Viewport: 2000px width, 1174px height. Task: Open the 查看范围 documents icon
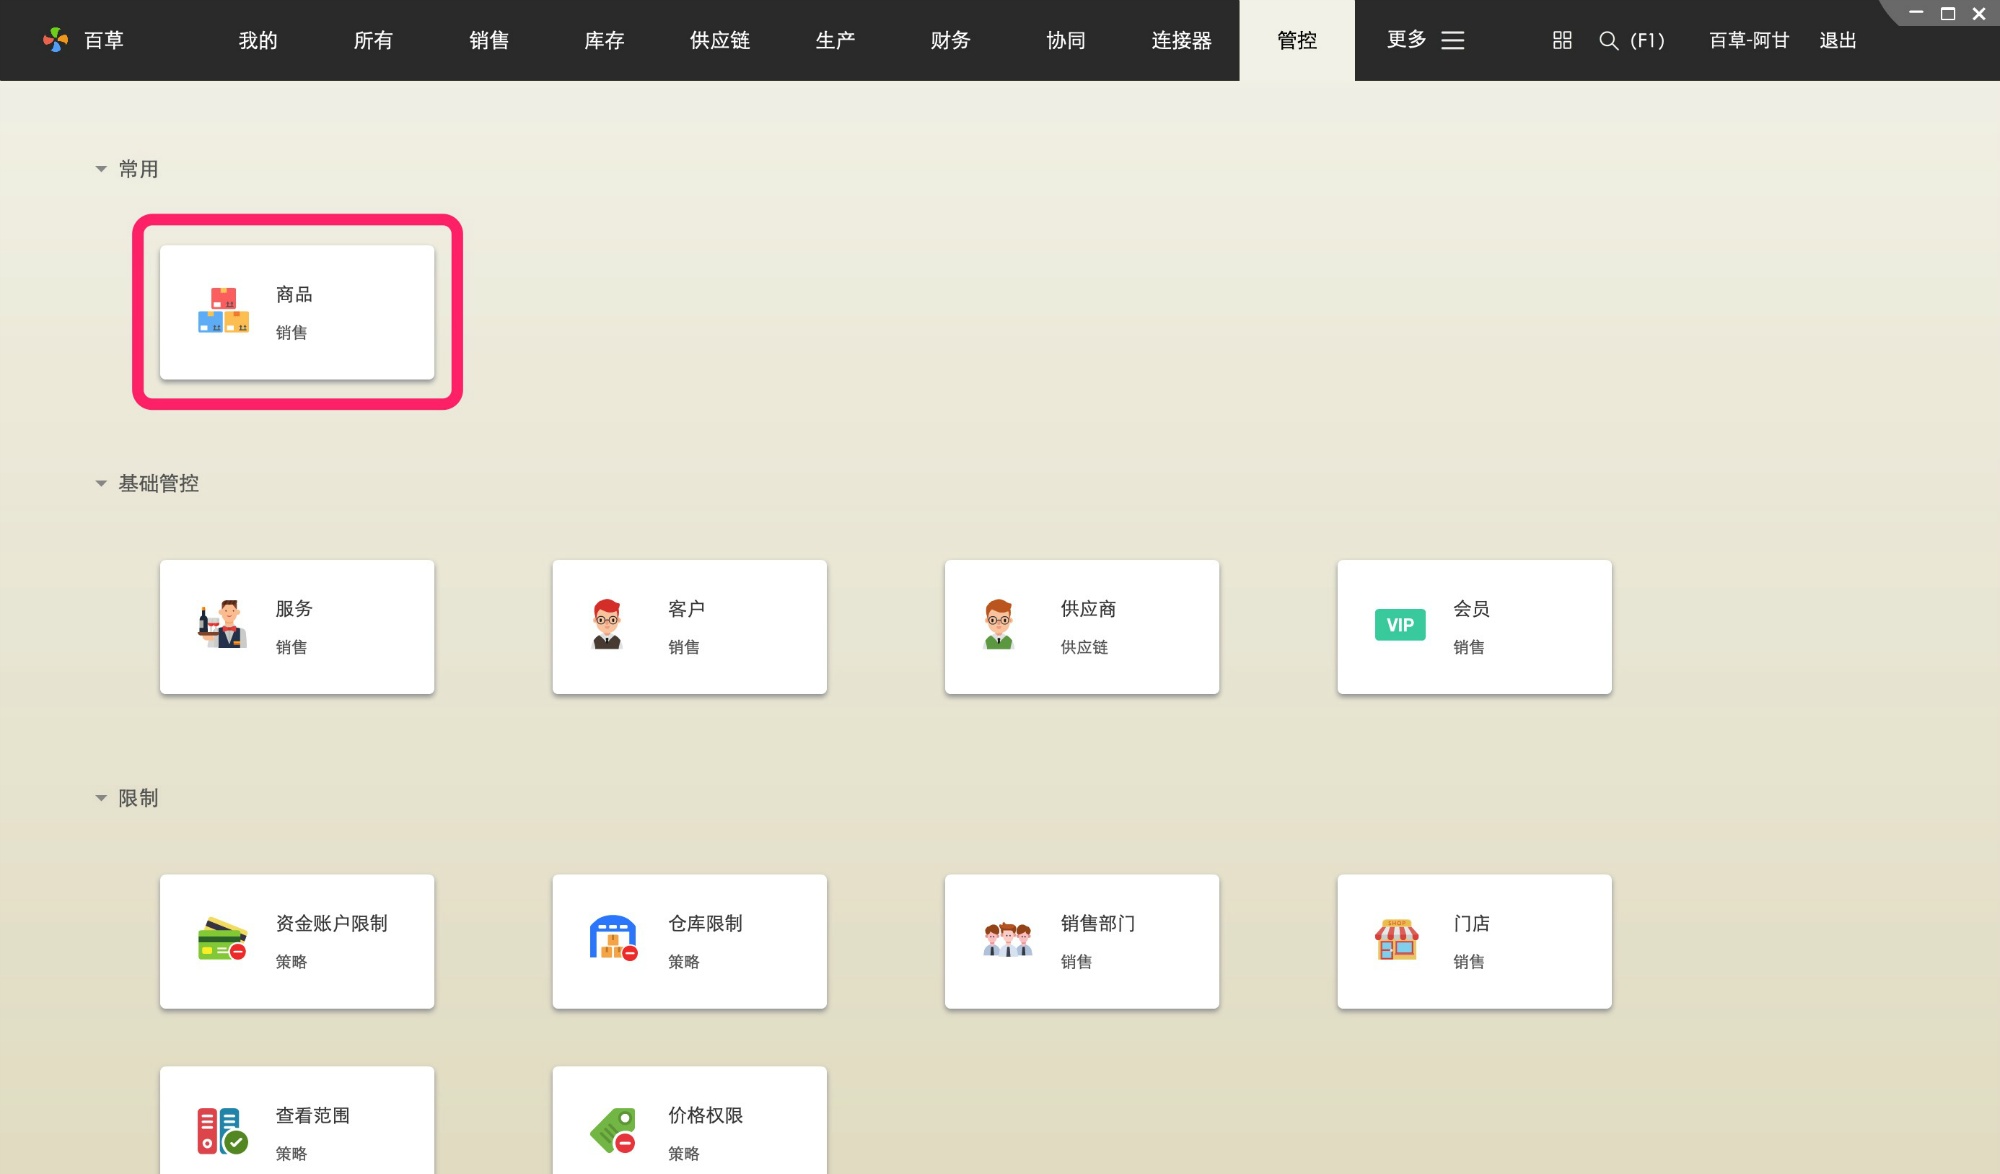click(x=222, y=1131)
